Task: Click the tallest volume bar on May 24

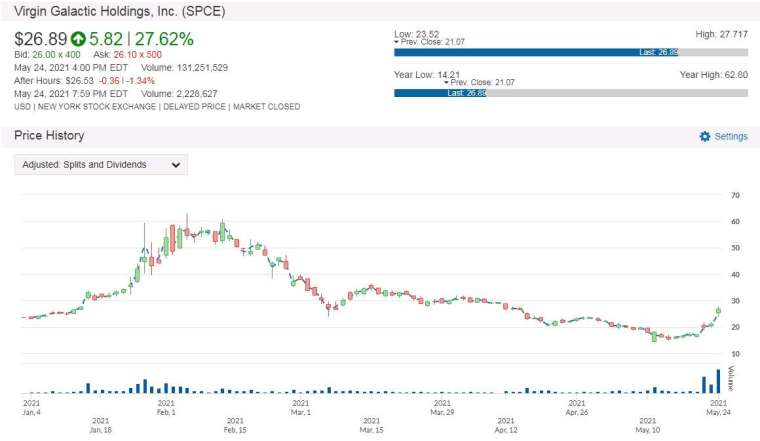Action: coord(718,381)
